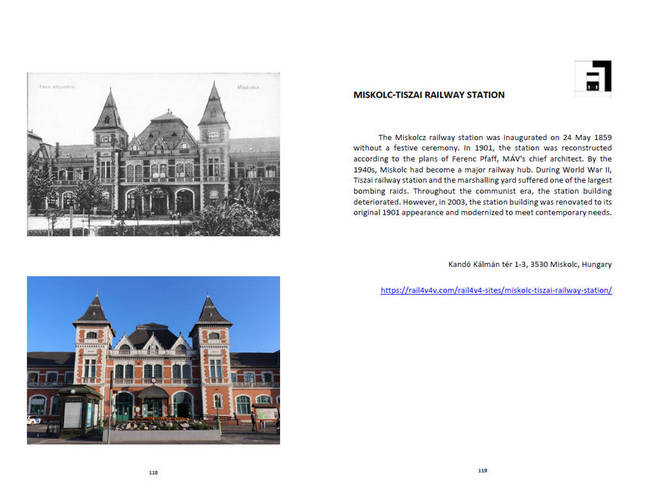Click the name Ferenc Pfaff in the text
This screenshot has width=650, height=500.
pyautogui.click(x=452, y=158)
